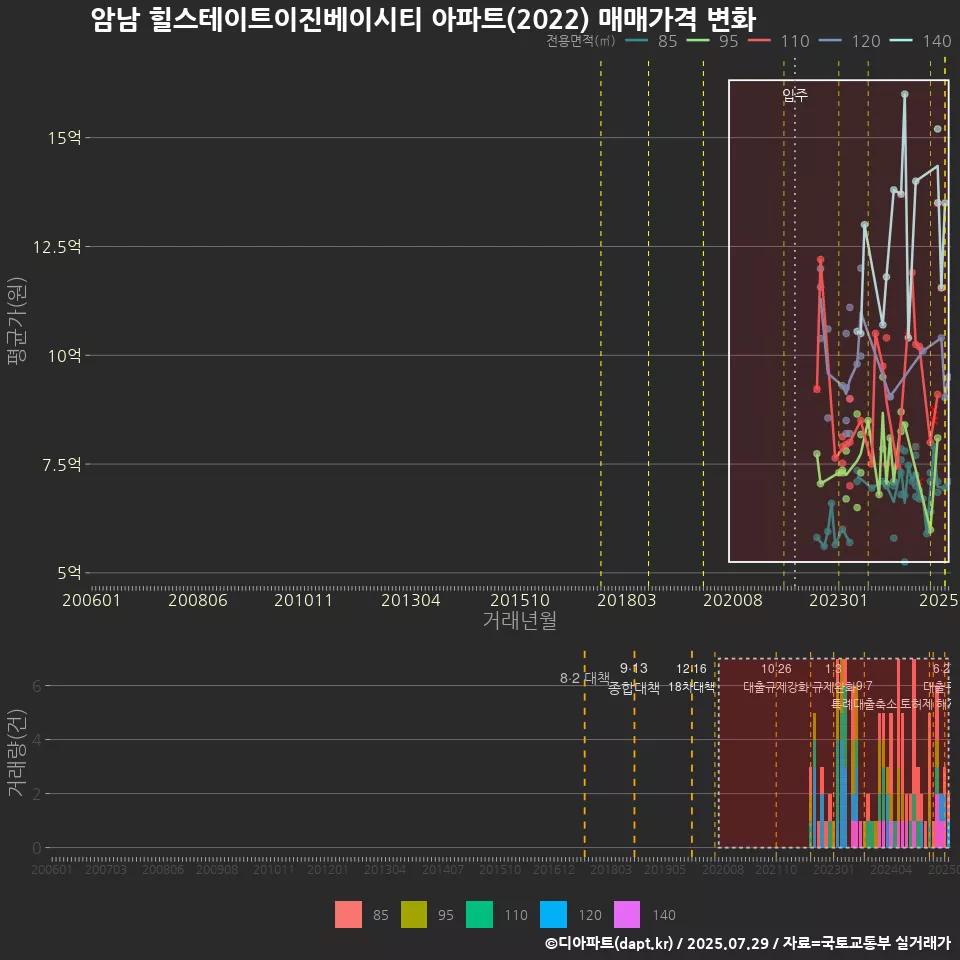Screen dimensions: 960x960
Task: Click the pink 140 swatch in bottom legend
Action: pos(627,914)
